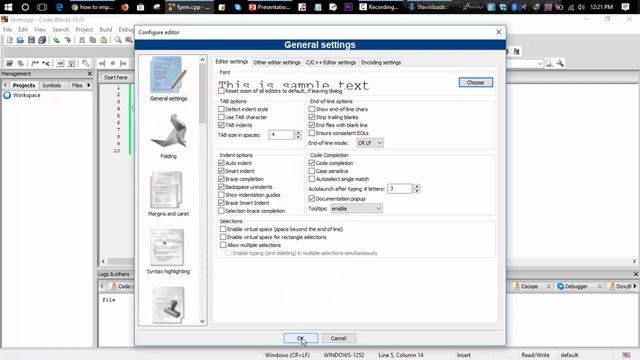Select the stamp icon at sidebar bottom
The width and height of the screenshot is (640, 360).
[168, 305]
